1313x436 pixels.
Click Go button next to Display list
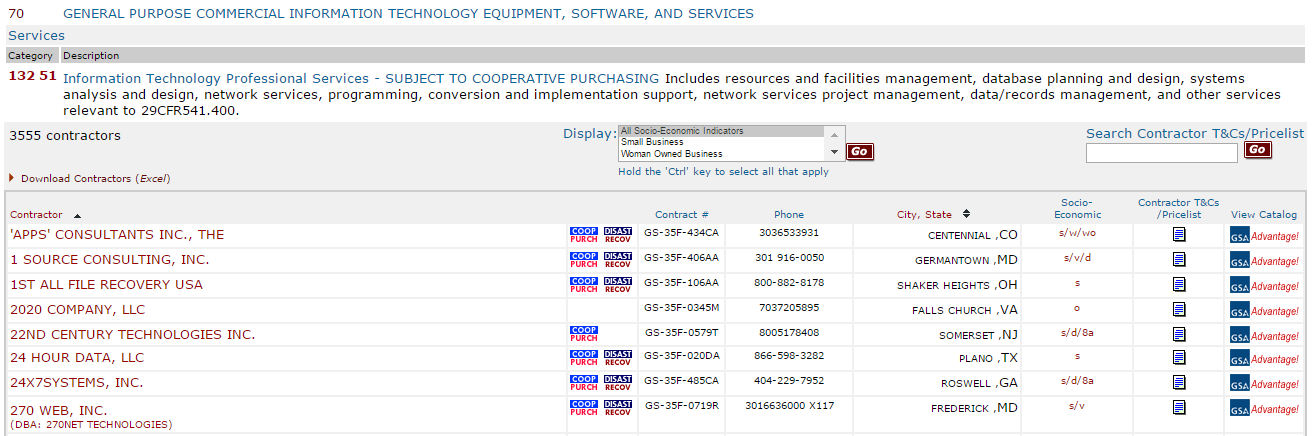click(x=860, y=152)
